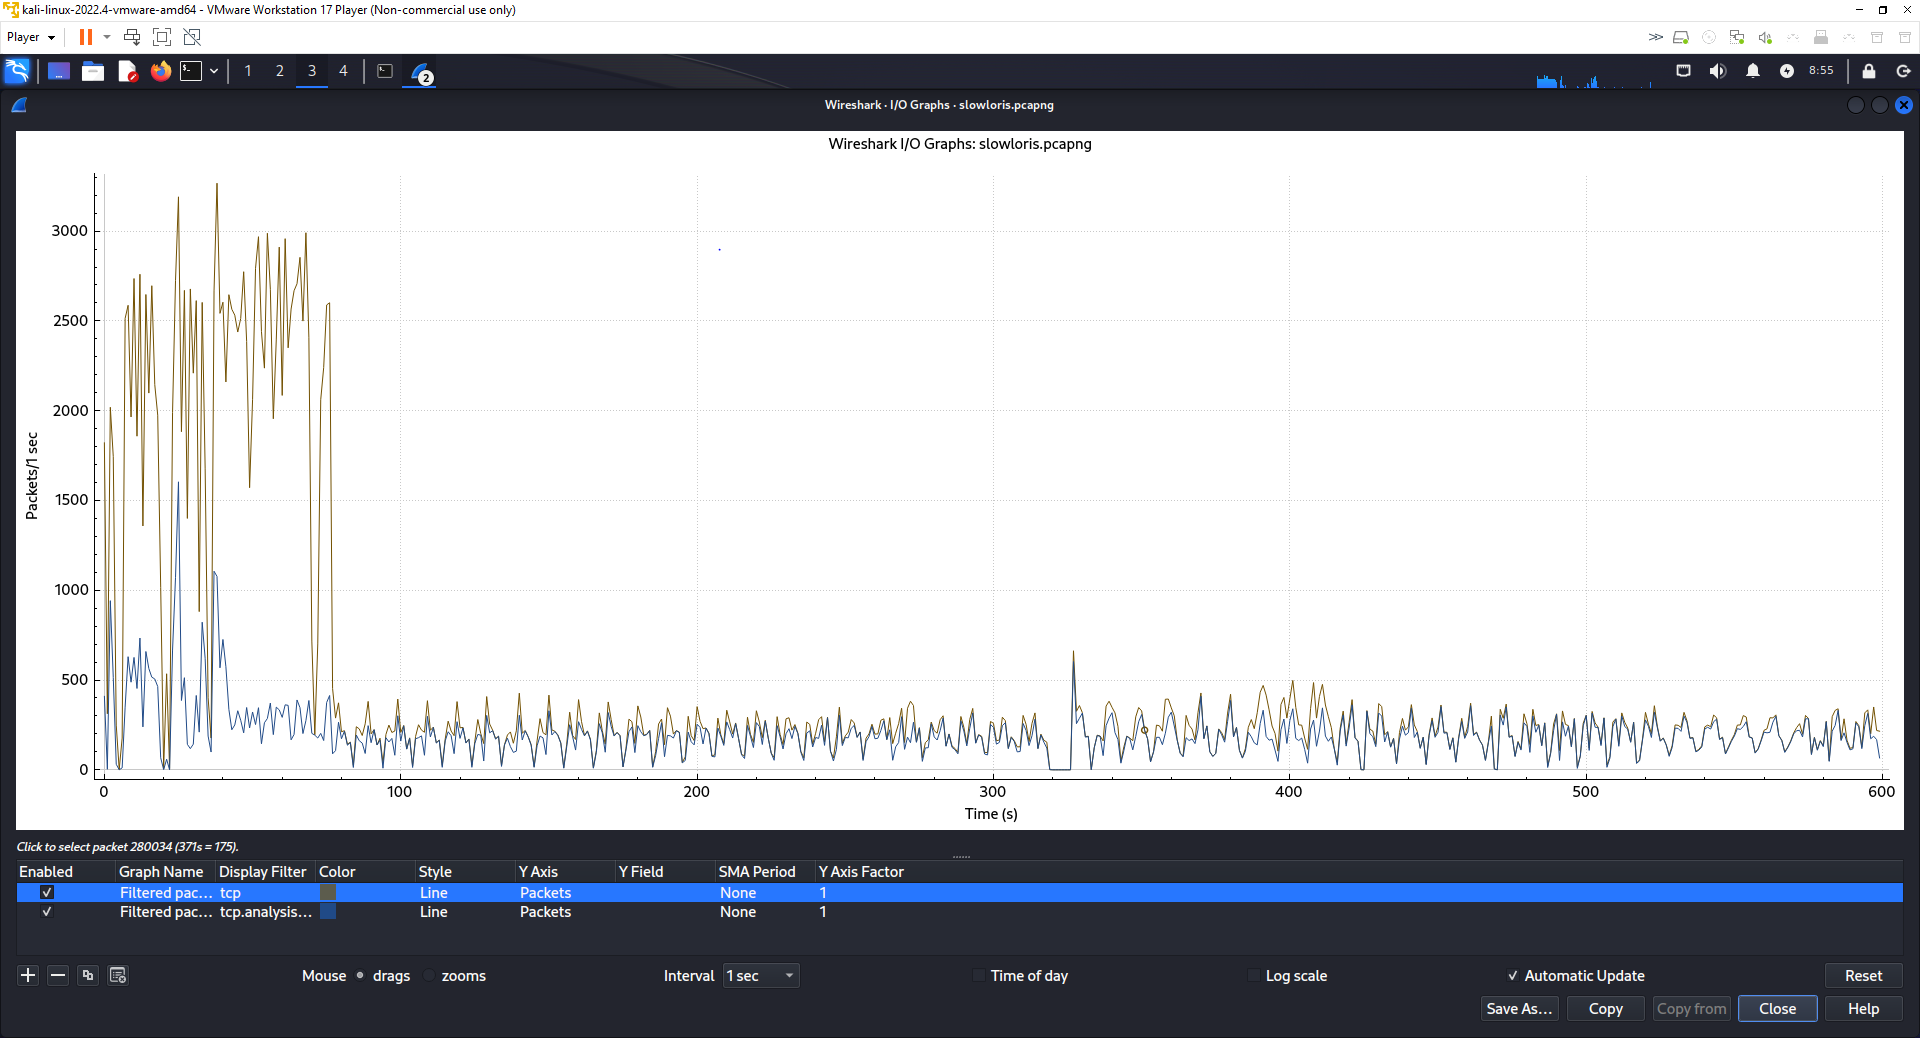Expand the terminal launcher dropdown arrow

[214, 71]
